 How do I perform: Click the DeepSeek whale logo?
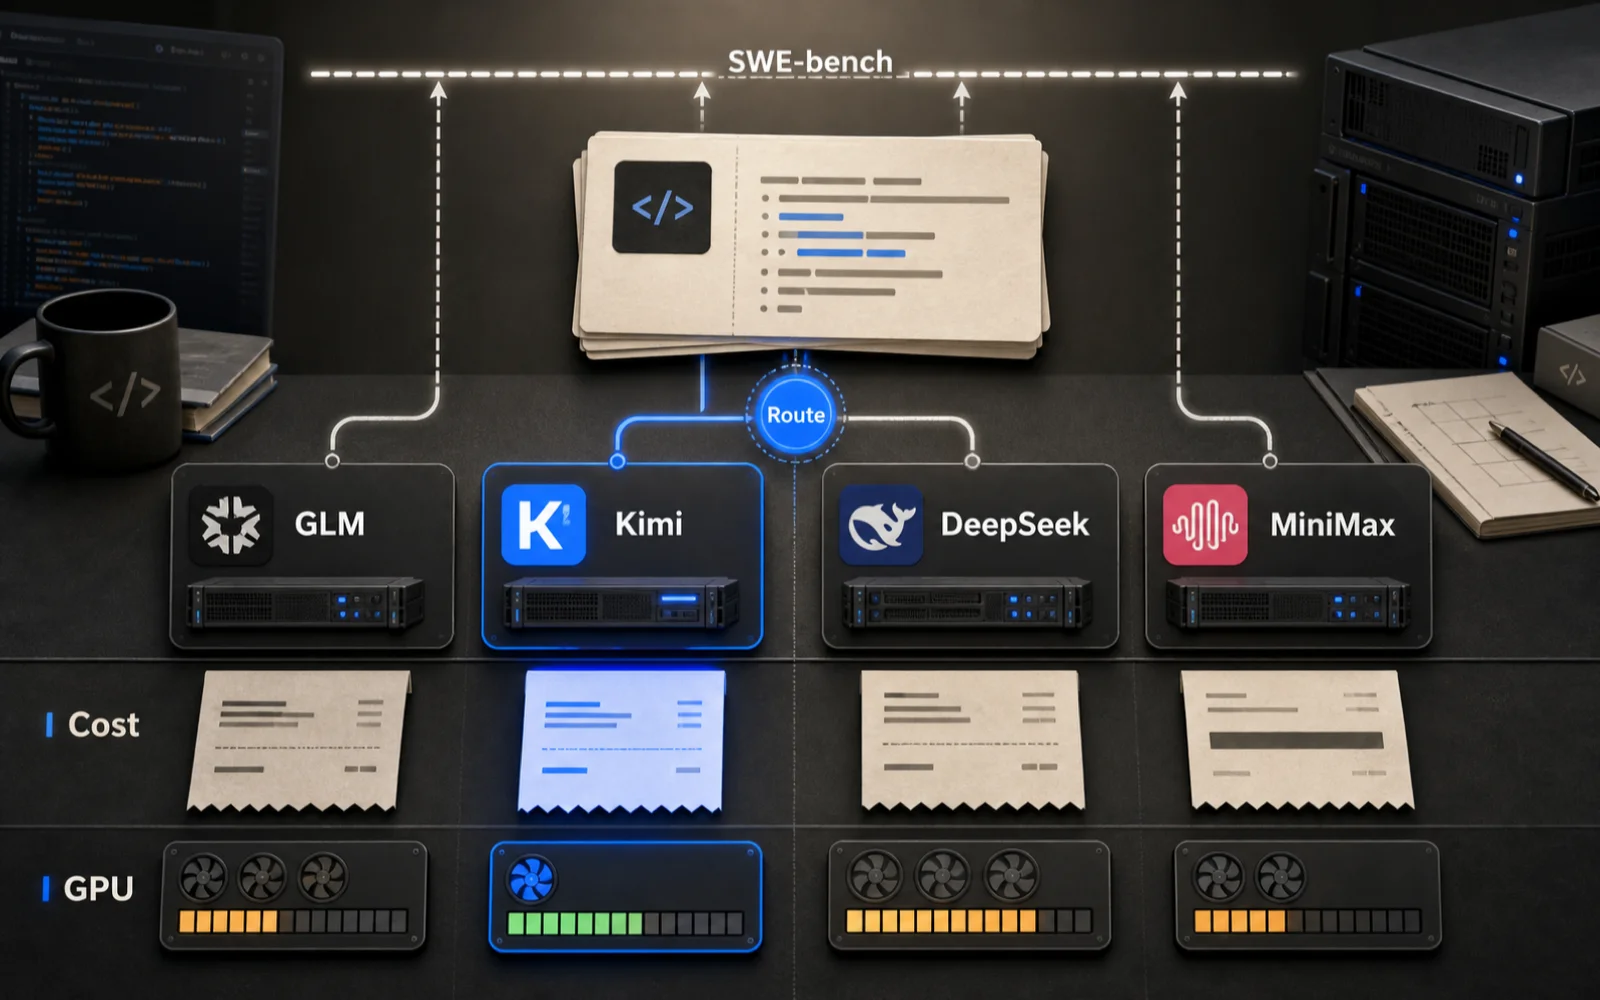[x=881, y=525]
